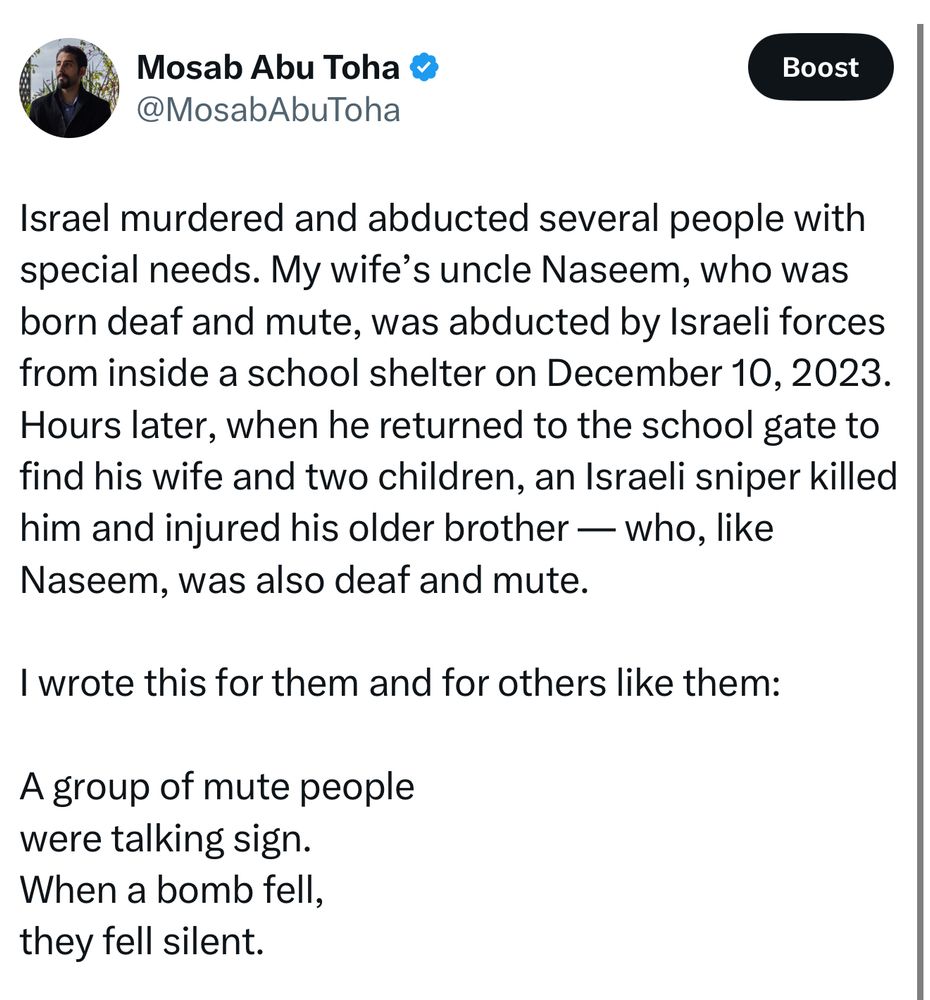
Task: Click the line starting "Hours later, when he"
Action: tap(449, 426)
